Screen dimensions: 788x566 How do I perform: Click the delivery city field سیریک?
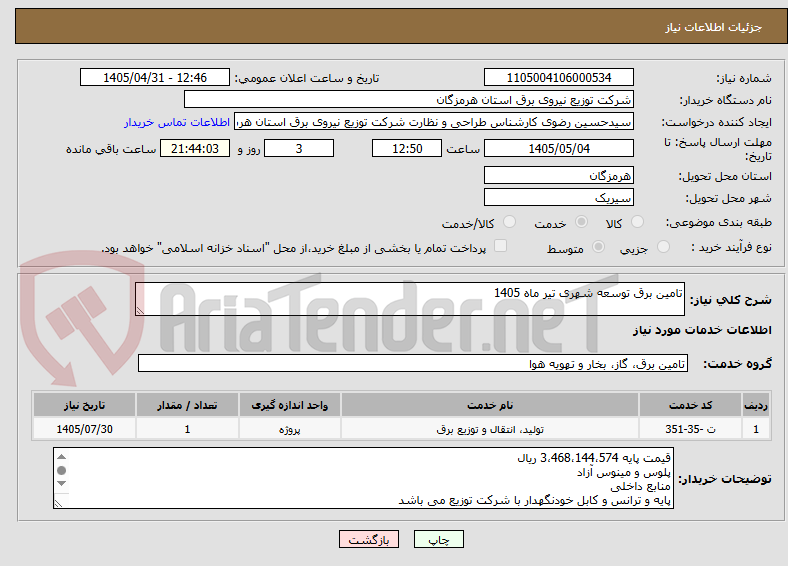558,197
